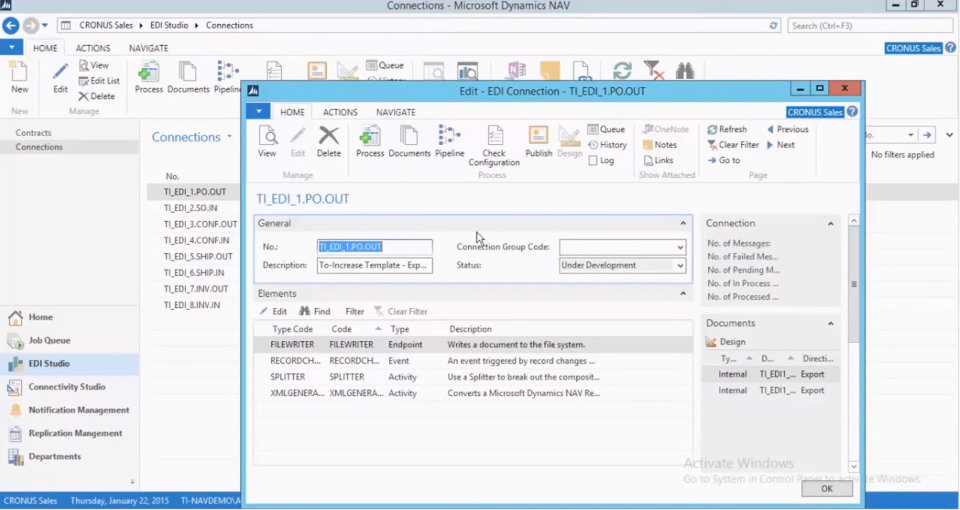
Task: Open Job Queue in navigation pane
Action: click(49, 340)
